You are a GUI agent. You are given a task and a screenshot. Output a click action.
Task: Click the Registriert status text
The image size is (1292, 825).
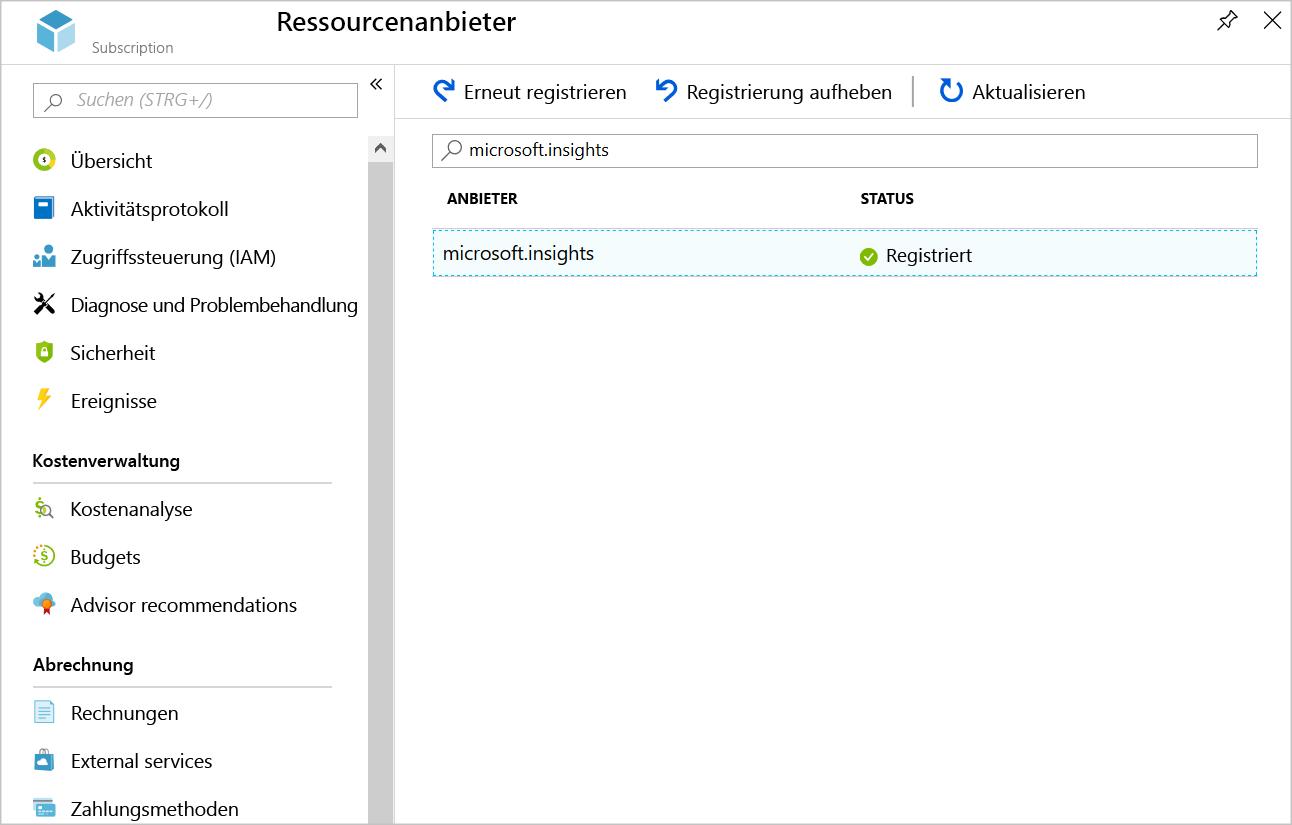click(929, 256)
